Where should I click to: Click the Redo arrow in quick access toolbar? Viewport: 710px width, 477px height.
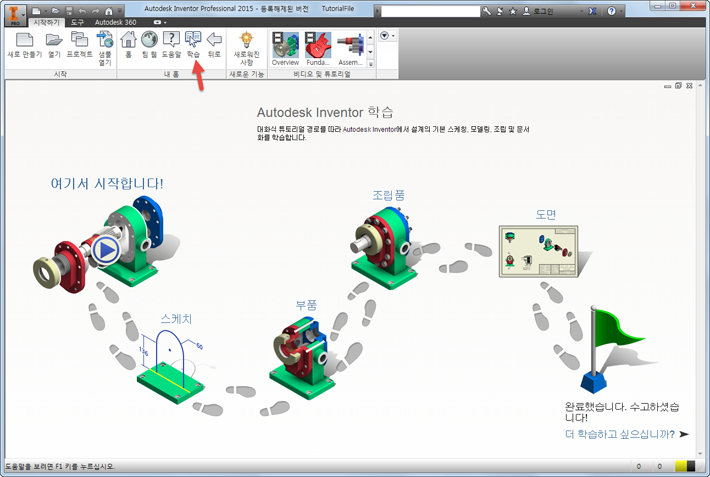tap(95, 10)
